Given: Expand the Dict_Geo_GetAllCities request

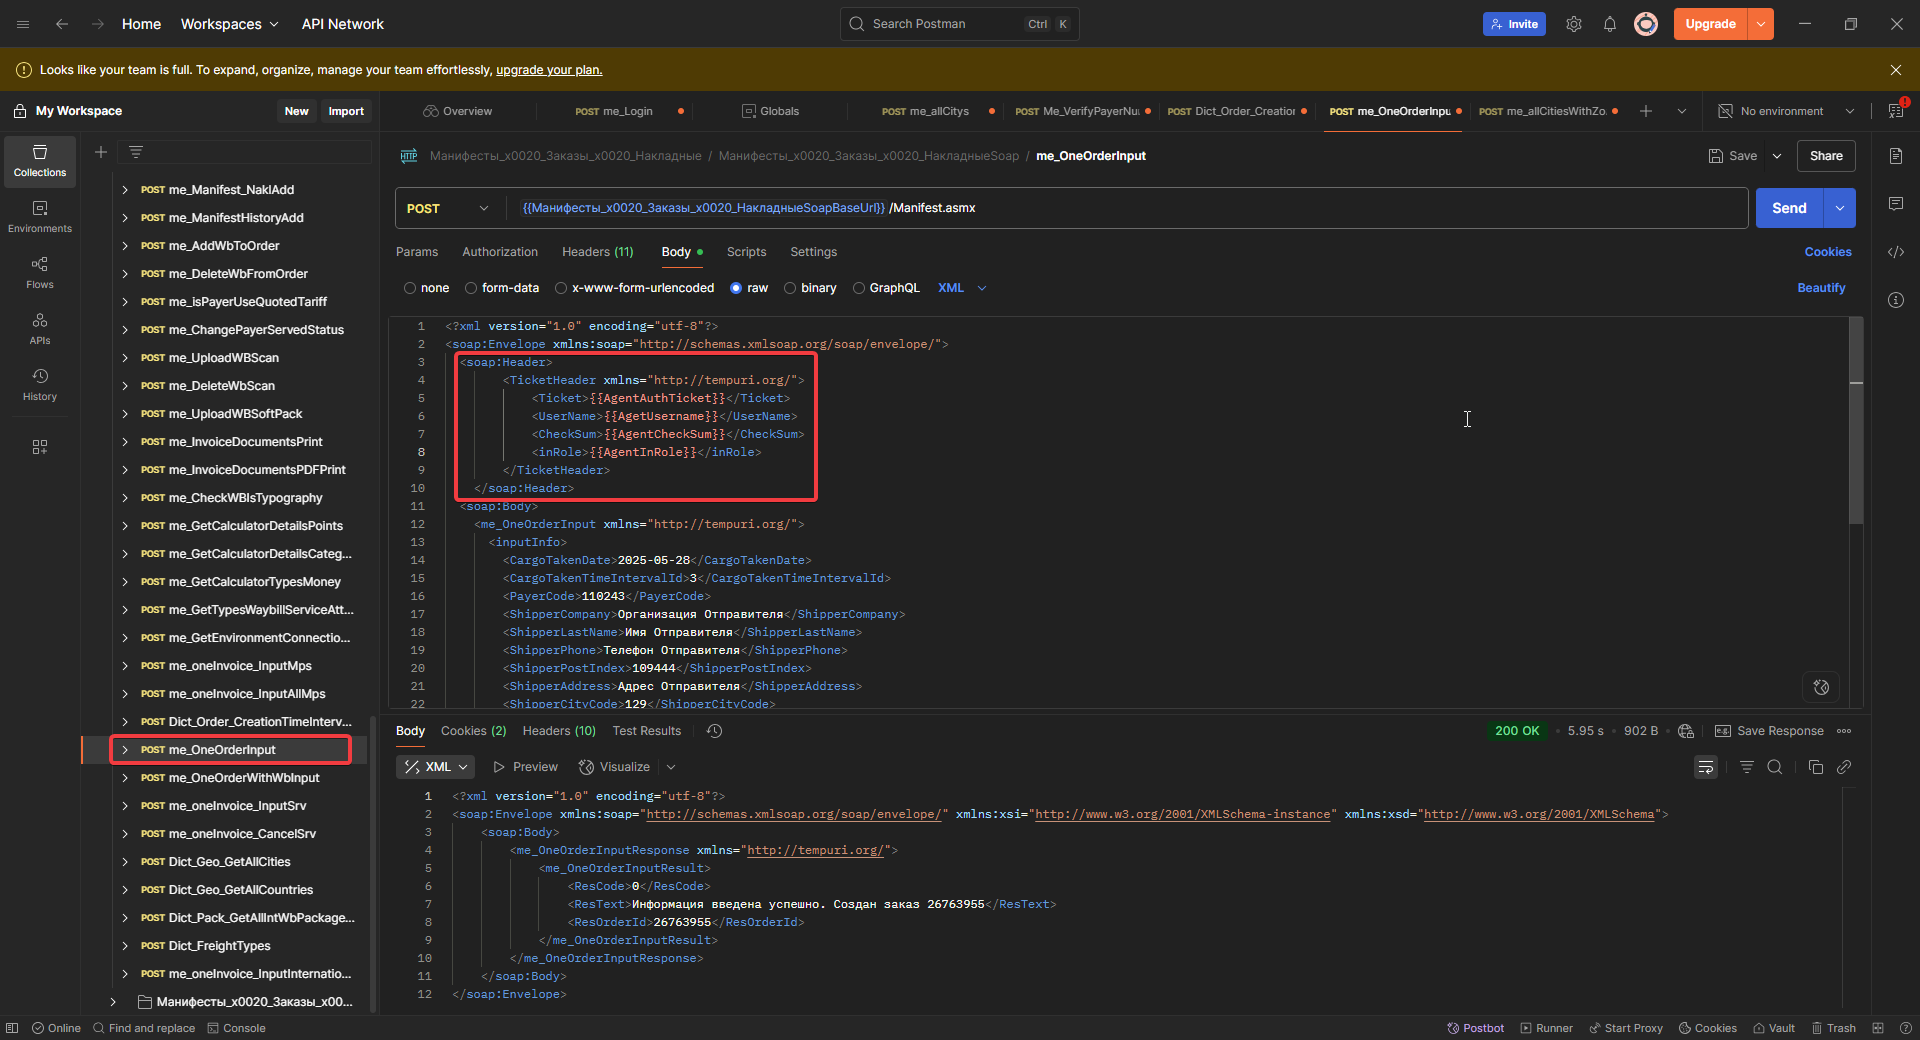Looking at the screenshot, I should [125, 862].
